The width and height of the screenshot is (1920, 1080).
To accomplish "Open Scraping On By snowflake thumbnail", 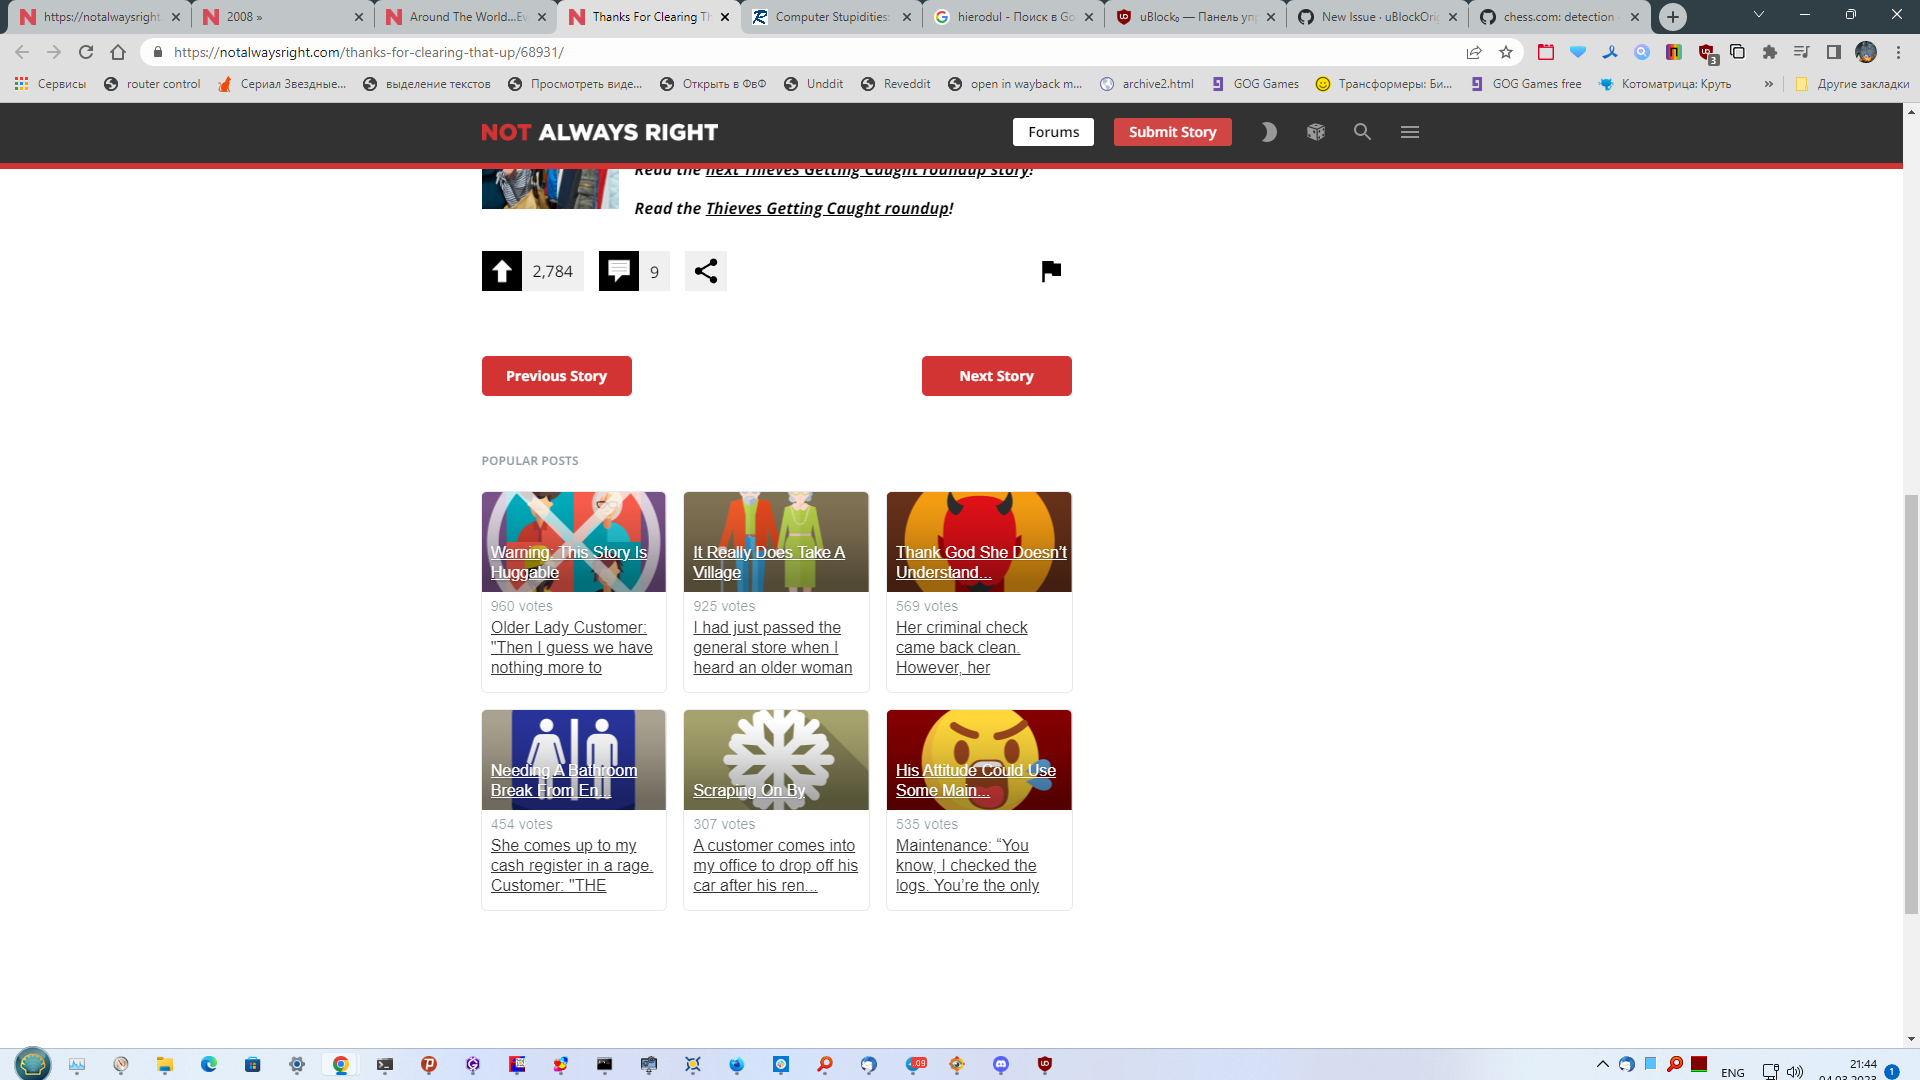I will click(x=776, y=760).
